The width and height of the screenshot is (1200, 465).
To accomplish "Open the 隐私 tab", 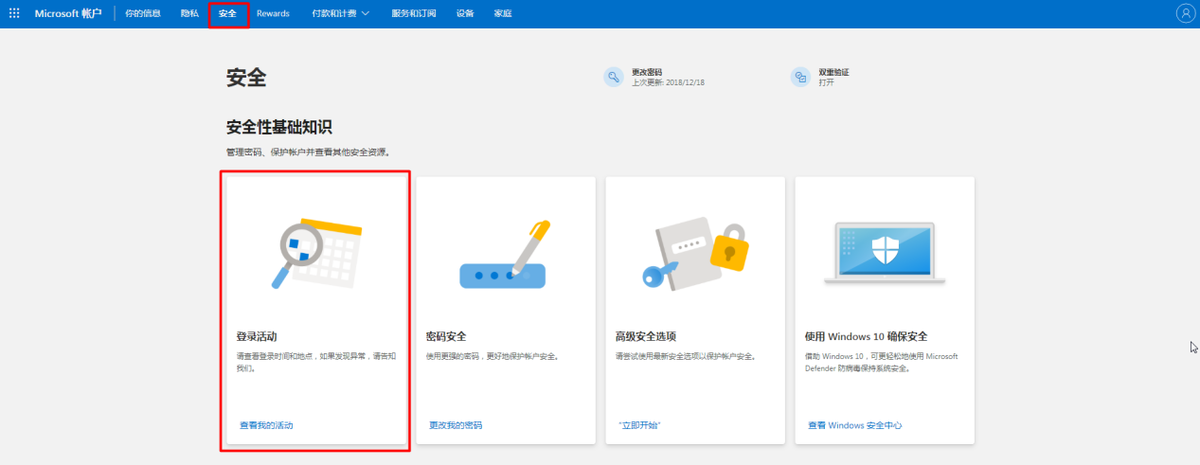I will tap(190, 13).
